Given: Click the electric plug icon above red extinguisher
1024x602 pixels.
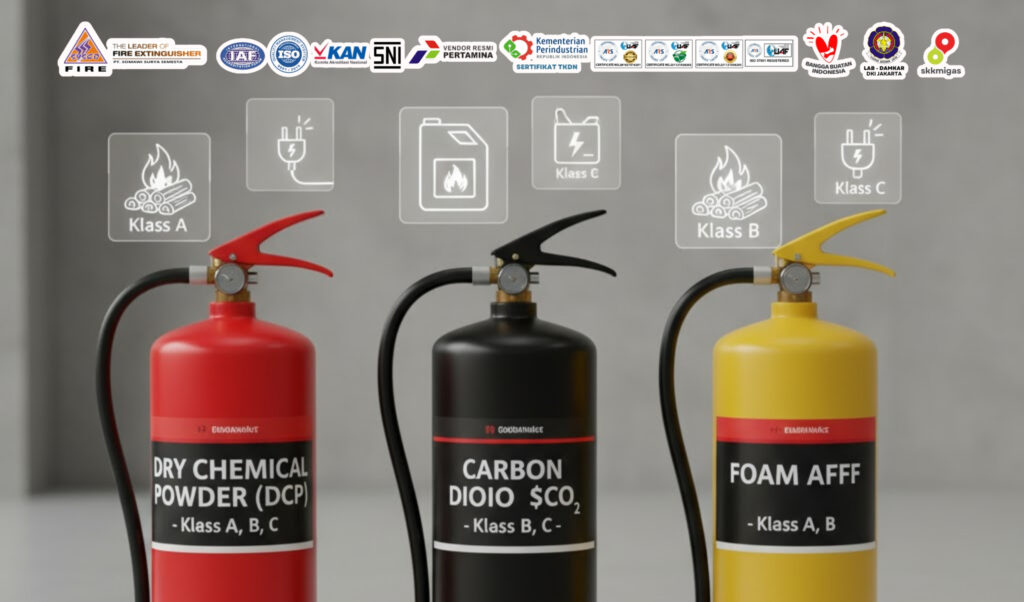Looking at the screenshot, I should pyautogui.click(x=290, y=145).
